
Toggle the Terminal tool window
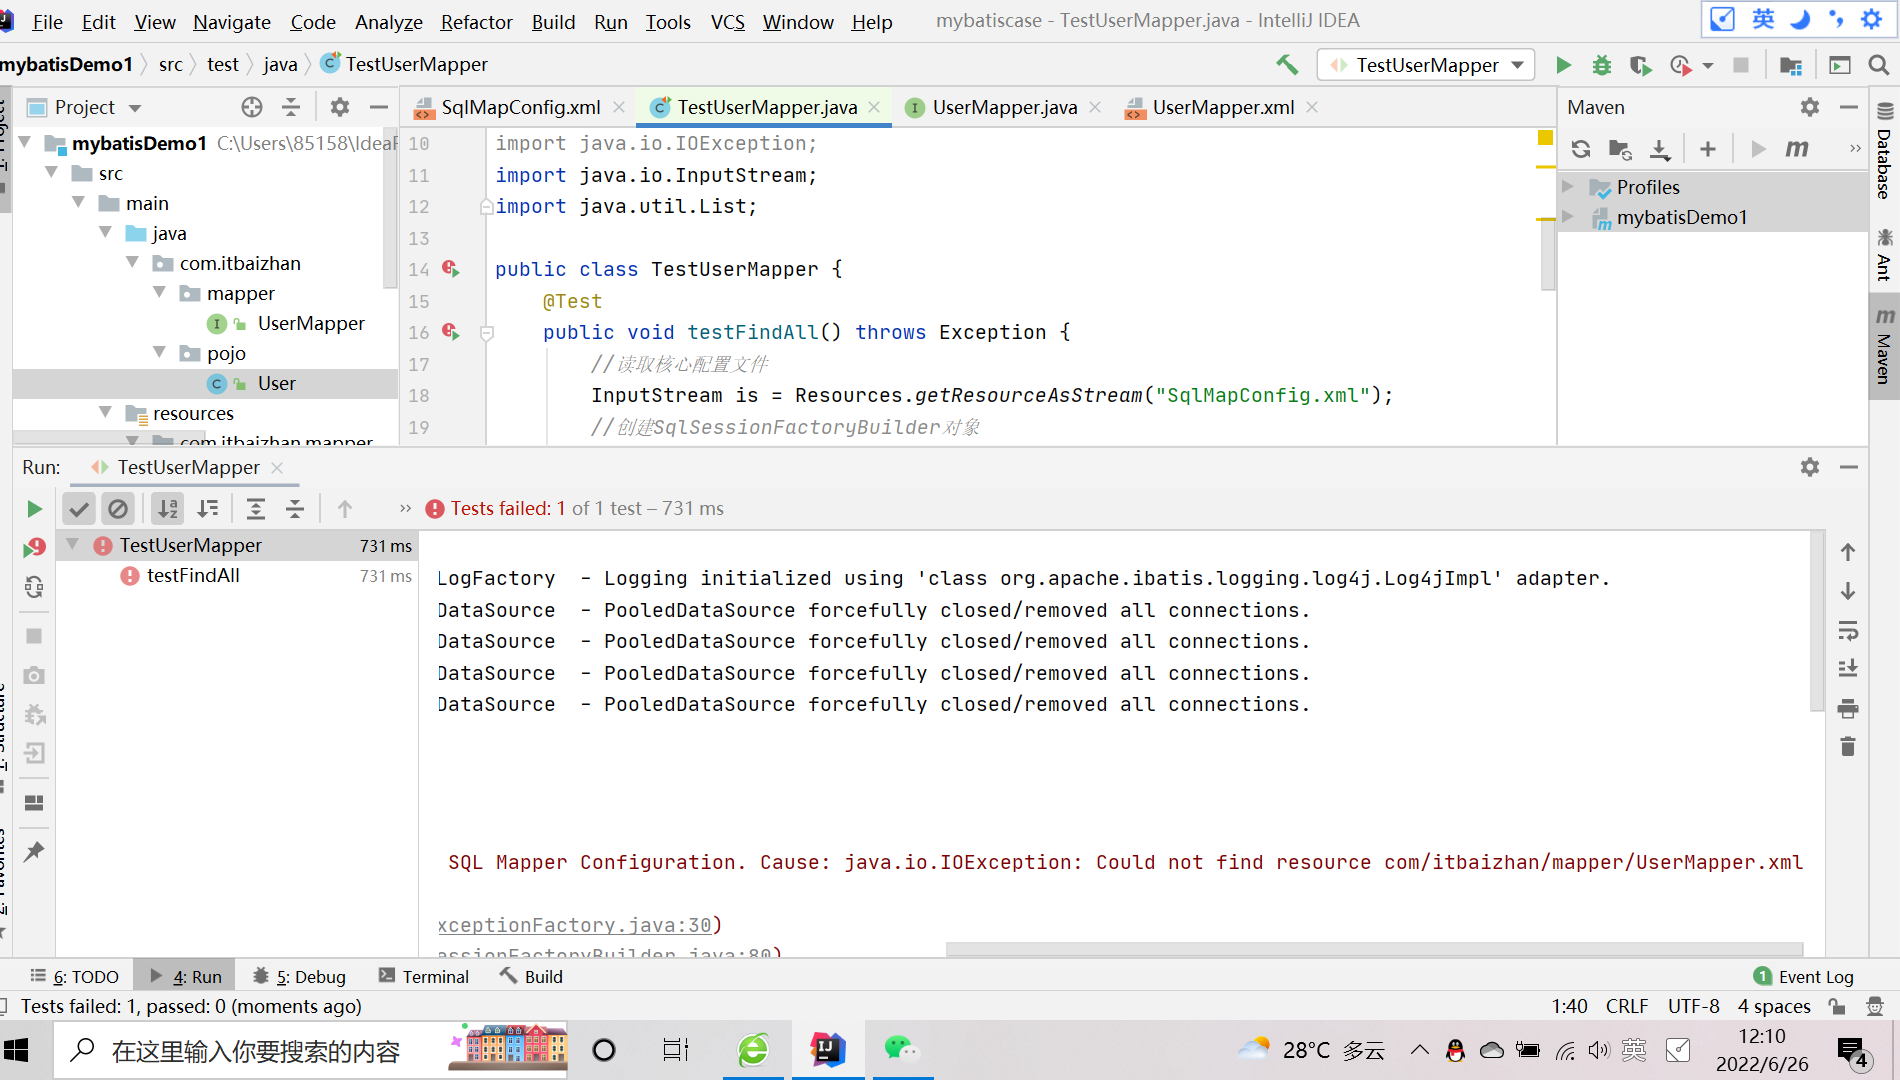424,977
